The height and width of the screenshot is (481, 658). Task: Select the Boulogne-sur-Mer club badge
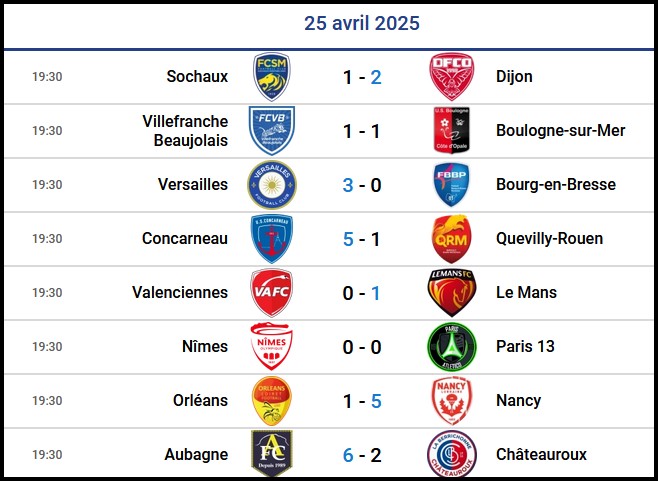(x=451, y=130)
